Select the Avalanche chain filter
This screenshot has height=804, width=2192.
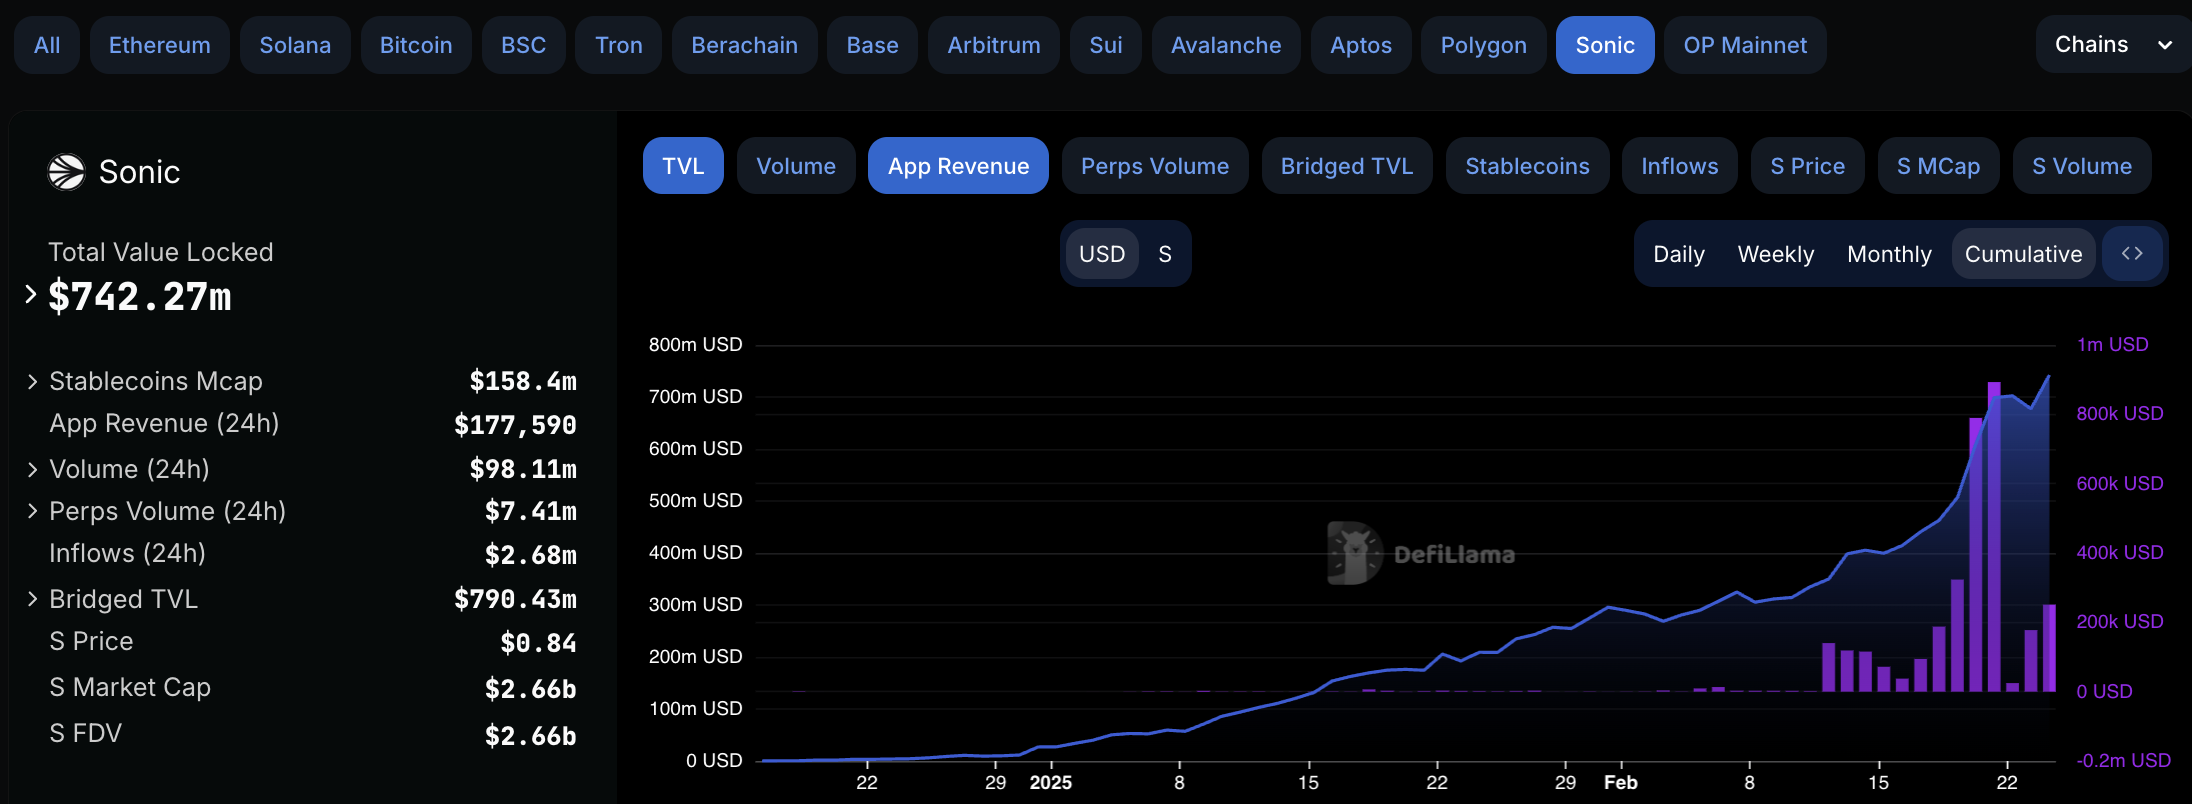tap(1226, 45)
